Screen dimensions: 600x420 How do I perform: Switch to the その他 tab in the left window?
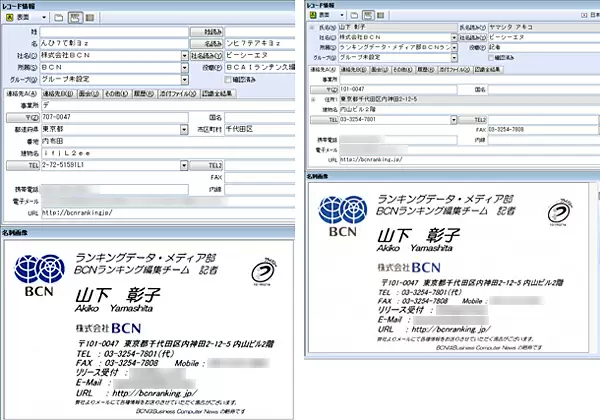(117, 94)
